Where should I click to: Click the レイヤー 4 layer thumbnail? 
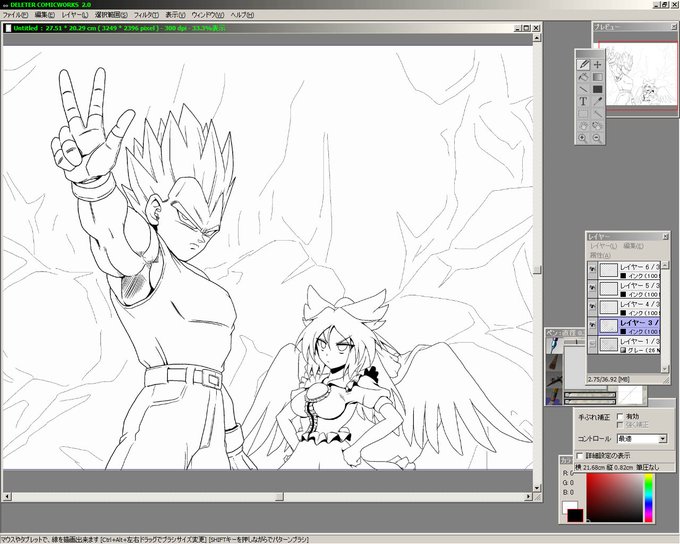click(608, 307)
